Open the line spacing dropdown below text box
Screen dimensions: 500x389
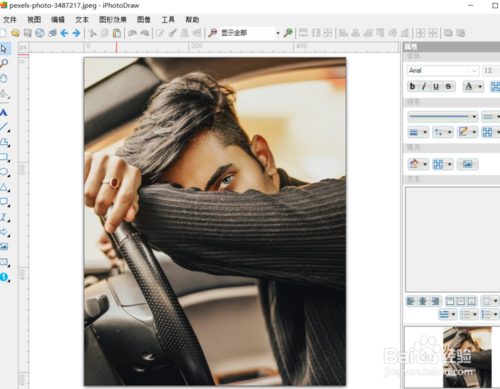(x=447, y=314)
